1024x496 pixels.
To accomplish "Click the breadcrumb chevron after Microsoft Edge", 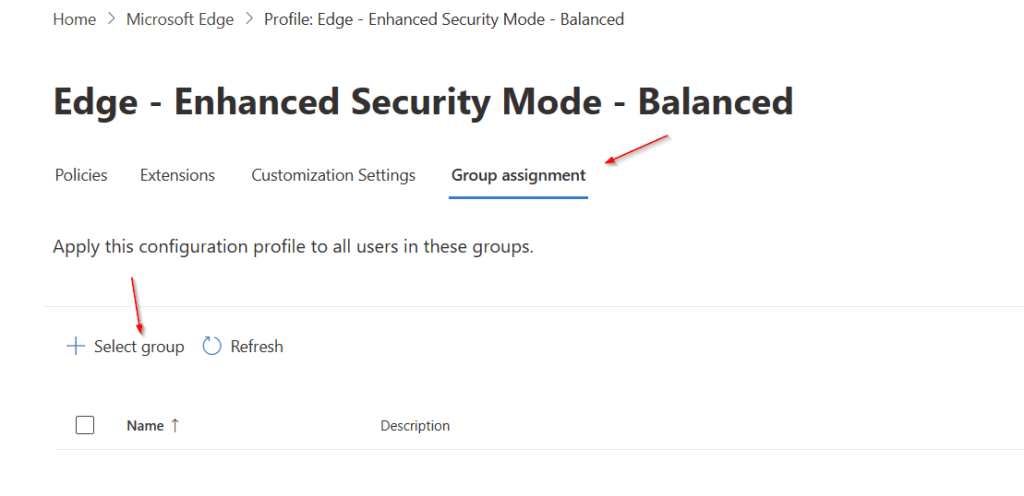I will click(249, 20).
